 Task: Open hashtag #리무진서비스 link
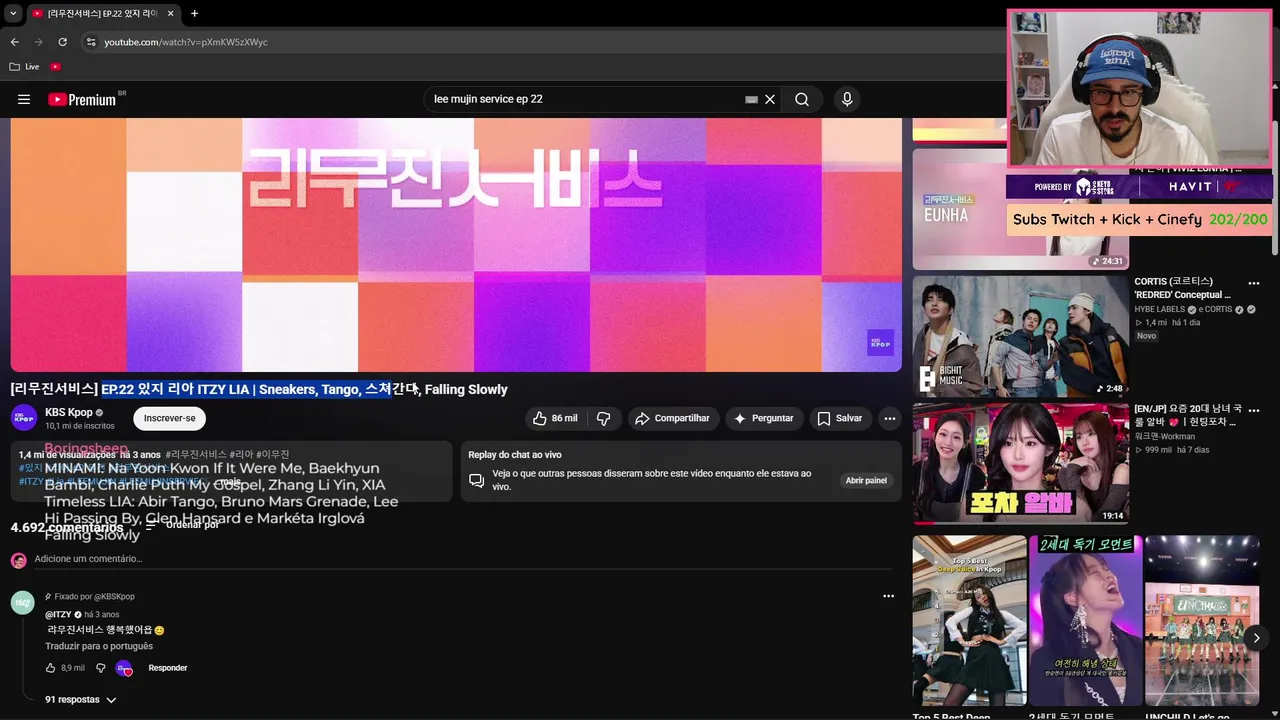click(x=196, y=455)
